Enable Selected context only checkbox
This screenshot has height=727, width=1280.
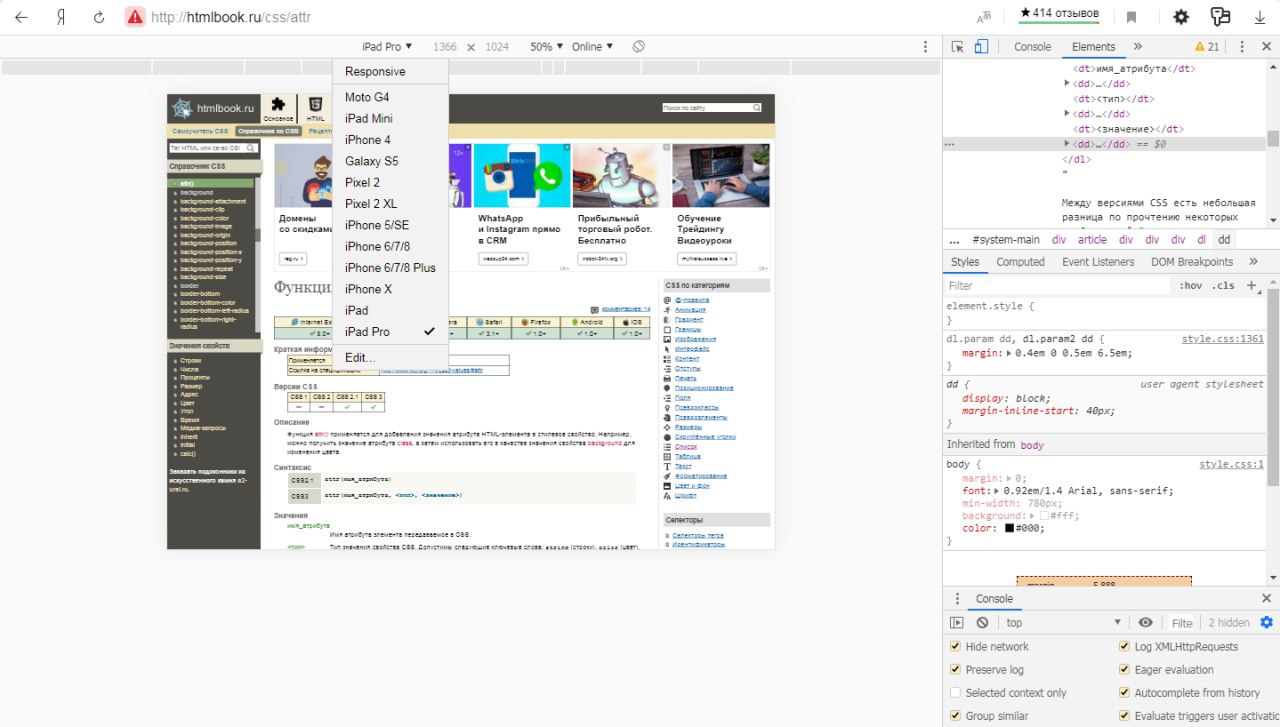(956, 693)
